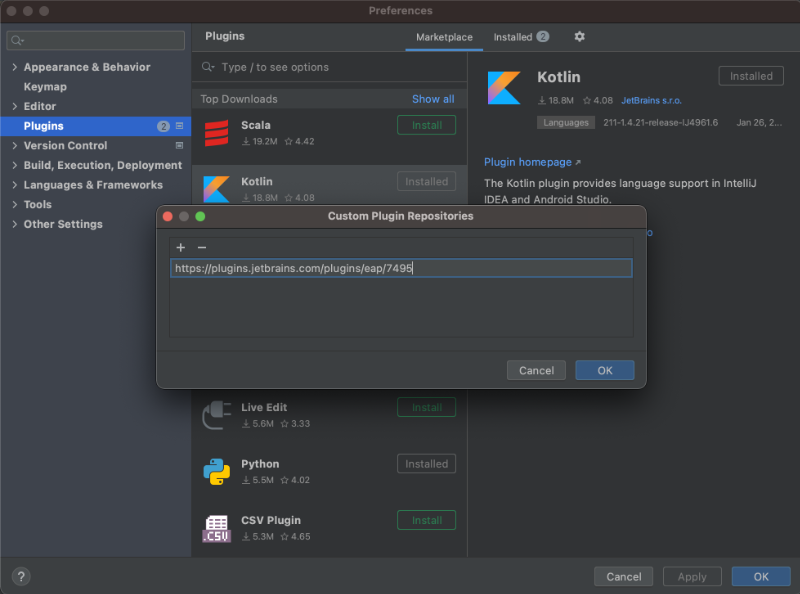Click Show all top downloads link
800x594 pixels.
[x=433, y=99]
